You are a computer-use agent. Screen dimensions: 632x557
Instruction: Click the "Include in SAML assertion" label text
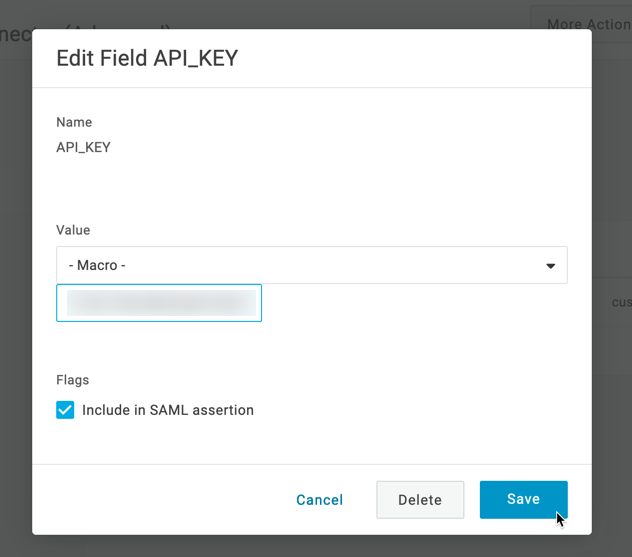(x=168, y=410)
